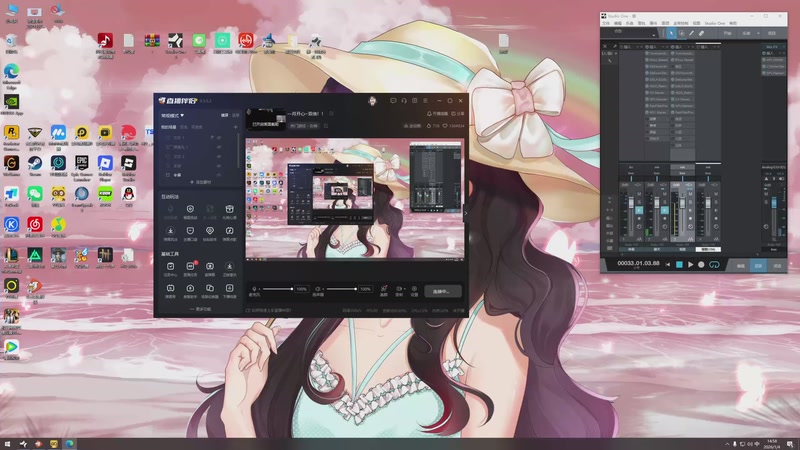Open the gear settings icon beside start button

click(414, 291)
